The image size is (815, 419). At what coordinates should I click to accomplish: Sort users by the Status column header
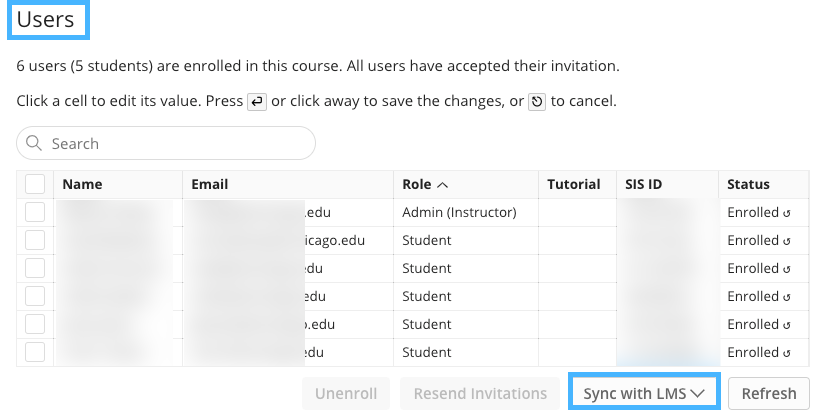[748, 184]
